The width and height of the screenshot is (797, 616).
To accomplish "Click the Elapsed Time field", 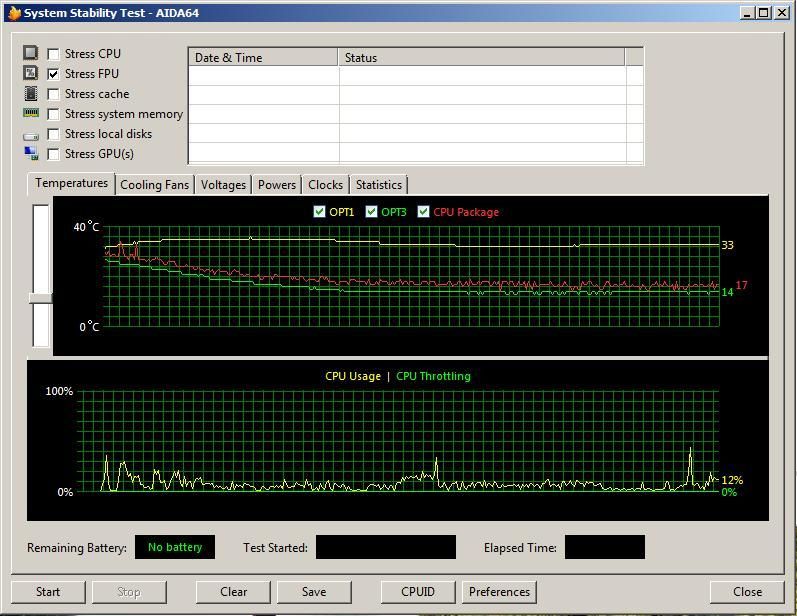I will click(x=605, y=547).
